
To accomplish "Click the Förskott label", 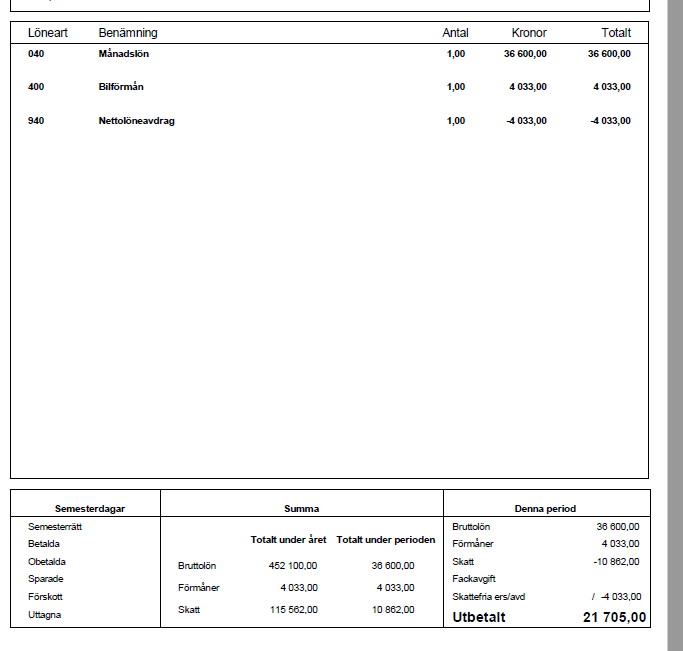I will click(45, 597).
